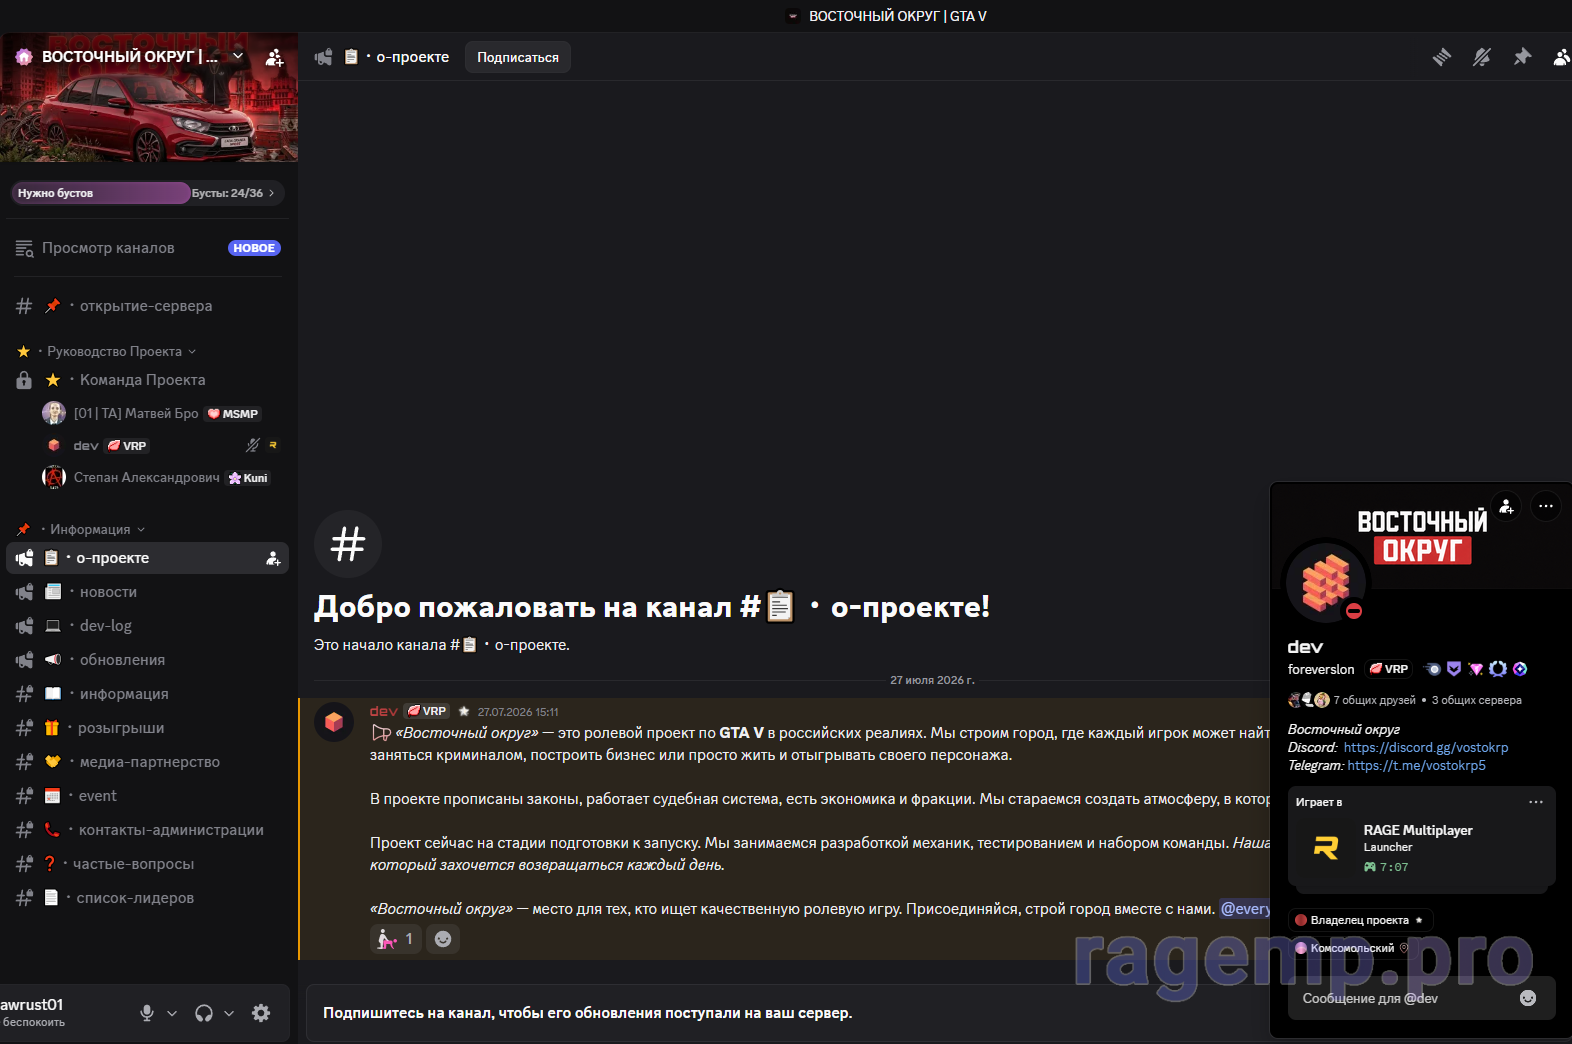
Task: Open headphone output options chevron
Action: click(229, 1013)
